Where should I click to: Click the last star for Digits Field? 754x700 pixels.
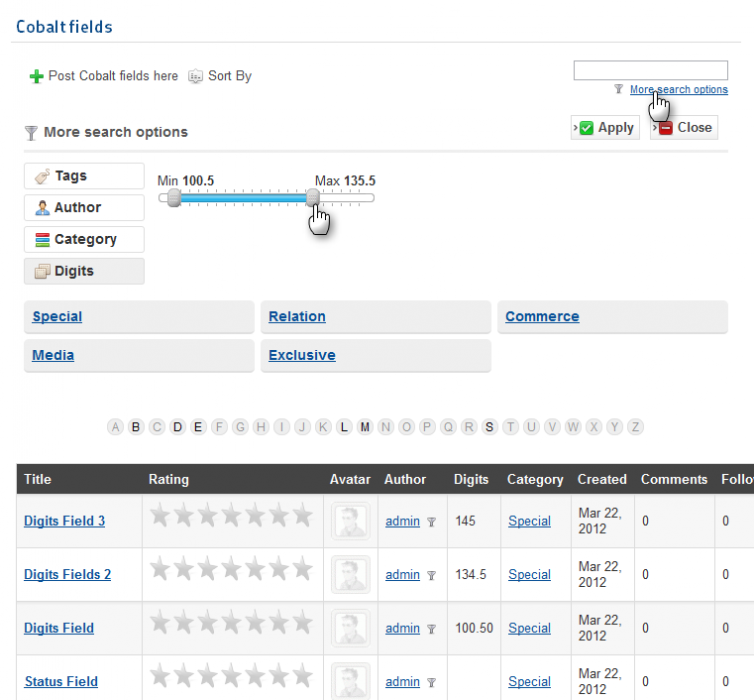pyautogui.click(x=302, y=623)
